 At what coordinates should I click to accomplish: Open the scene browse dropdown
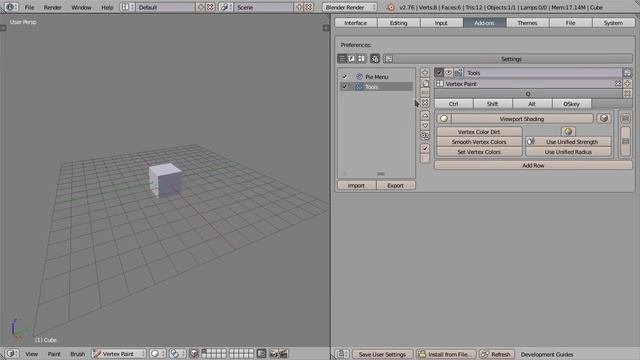pyautogui.click(x=226, y=7)
